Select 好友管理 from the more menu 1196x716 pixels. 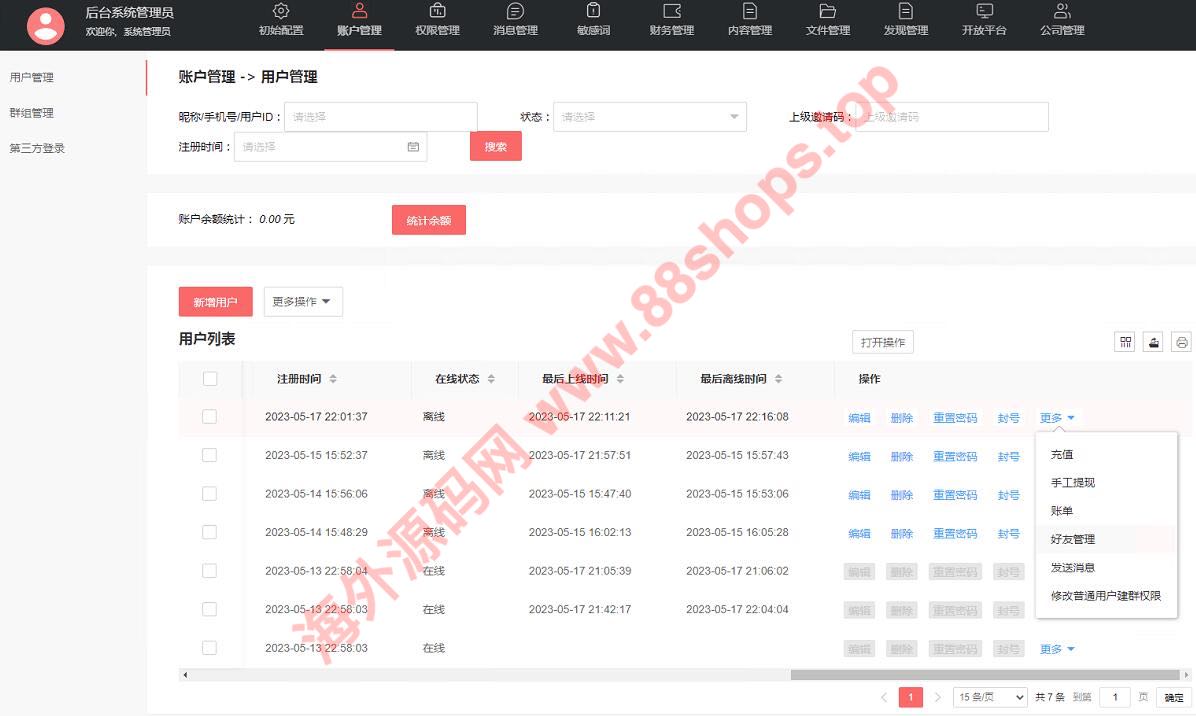tap(1072, 539)
